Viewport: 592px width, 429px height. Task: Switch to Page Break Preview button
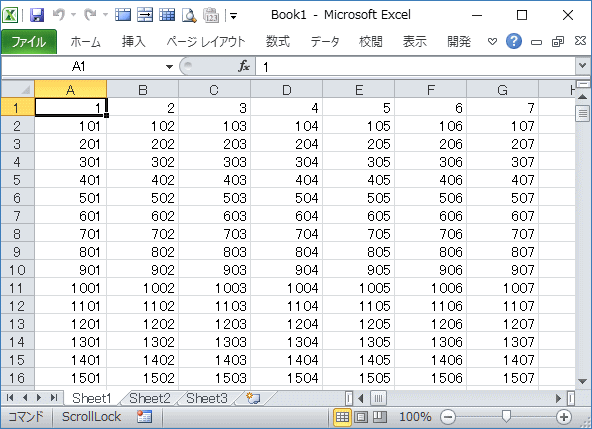click(x=380, y=417)
